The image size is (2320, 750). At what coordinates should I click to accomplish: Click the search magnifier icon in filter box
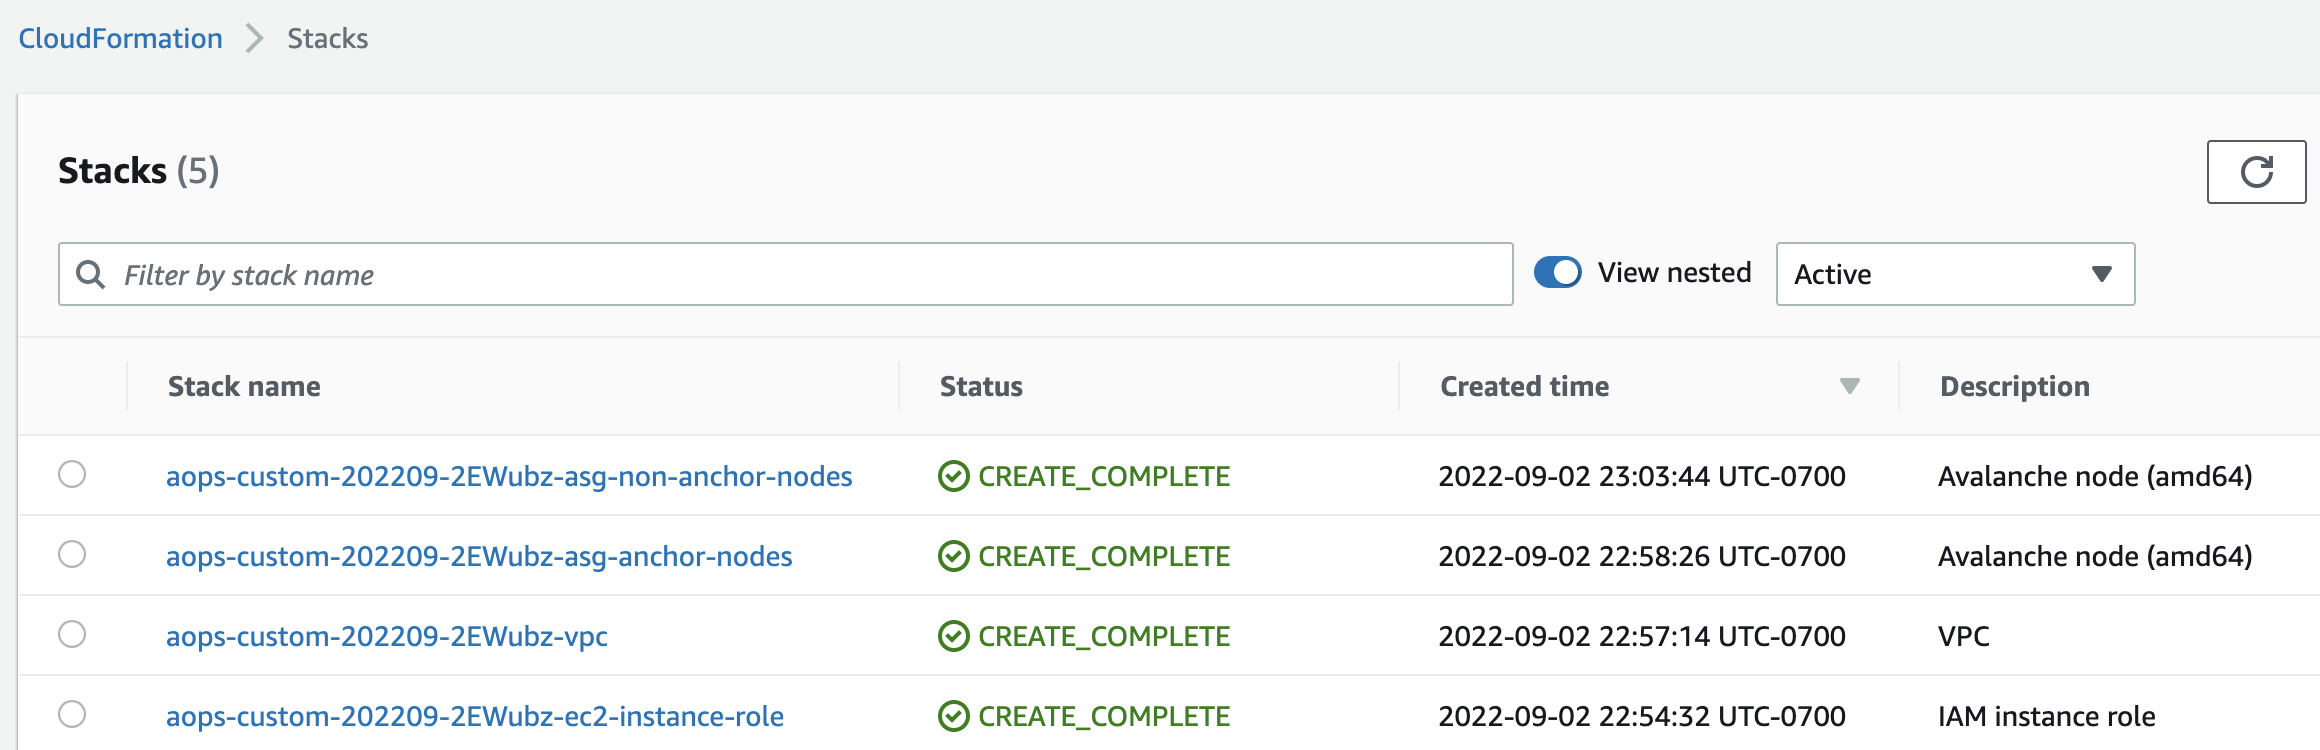coord(91,274)
